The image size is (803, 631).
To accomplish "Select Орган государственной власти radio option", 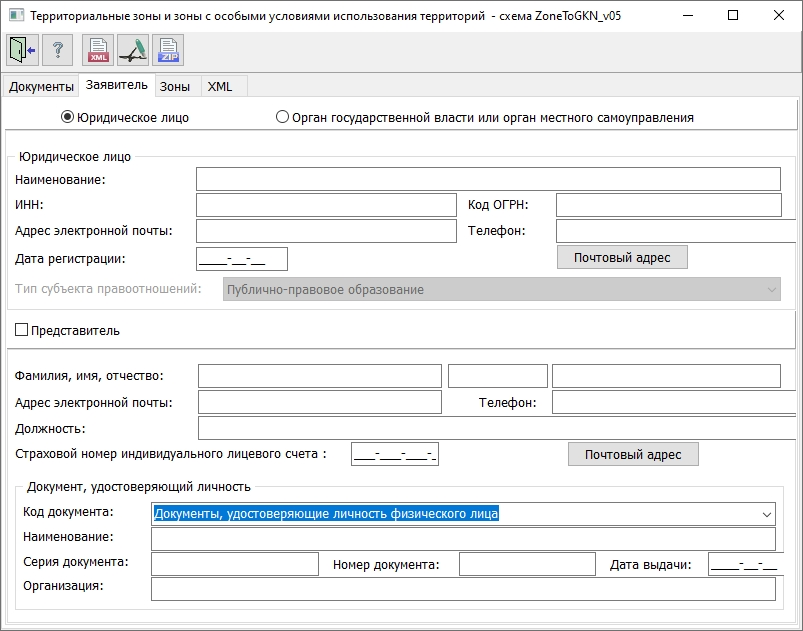I will click(x=282, y=117).
